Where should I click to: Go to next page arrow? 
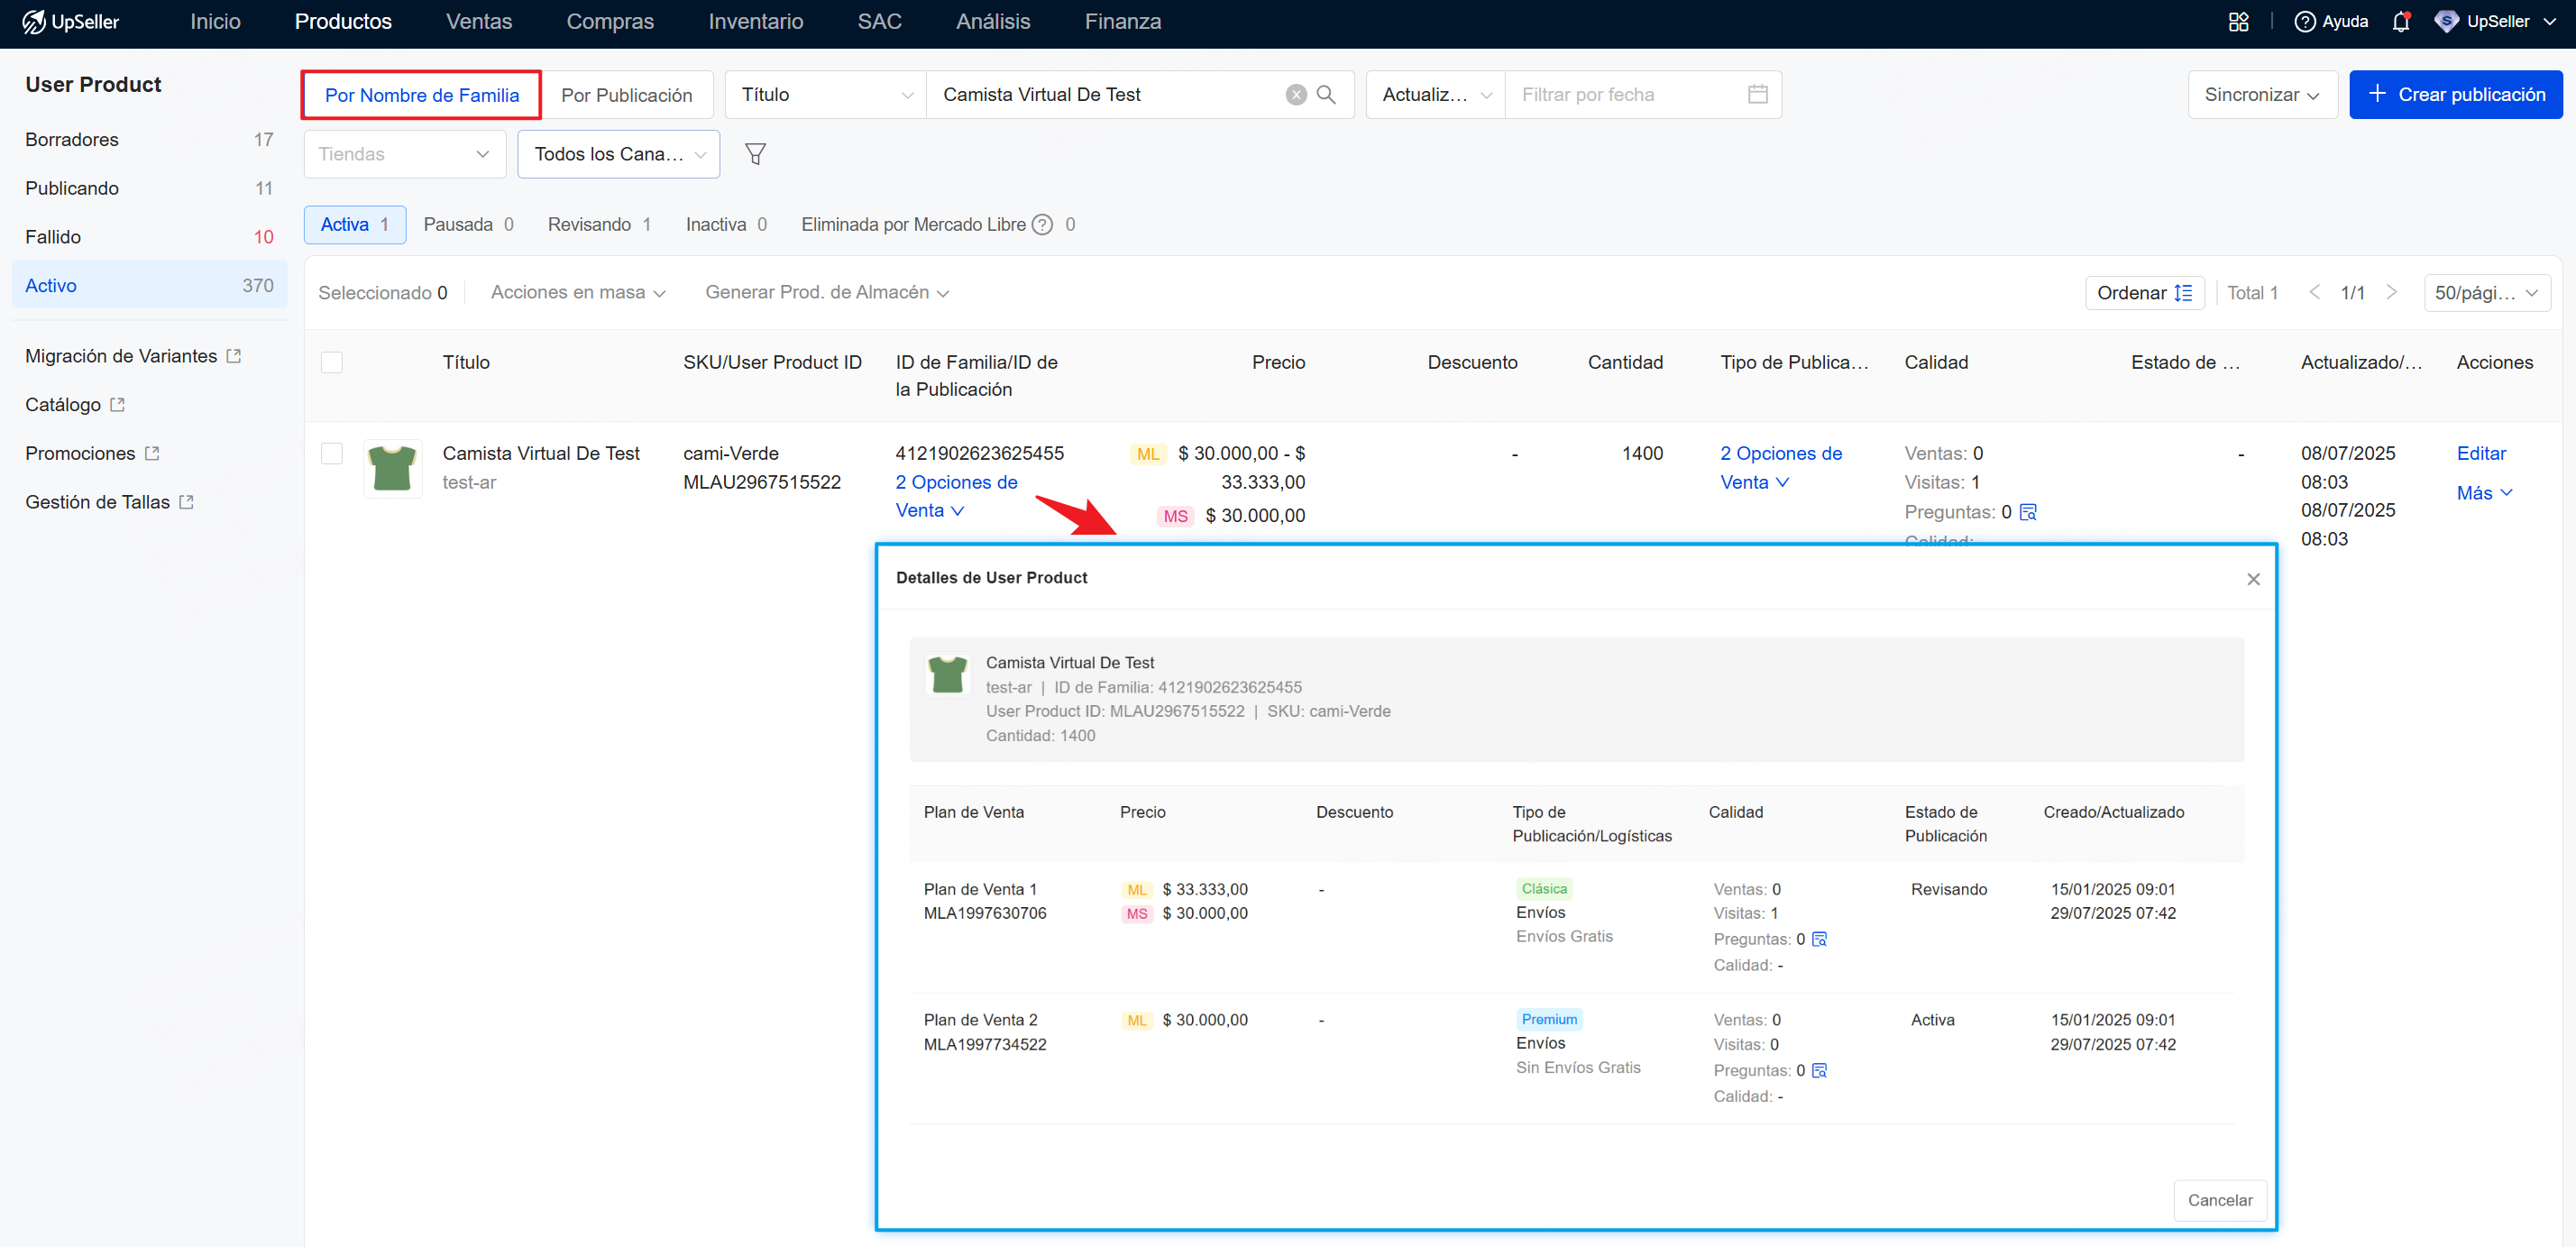(2391, 293)
